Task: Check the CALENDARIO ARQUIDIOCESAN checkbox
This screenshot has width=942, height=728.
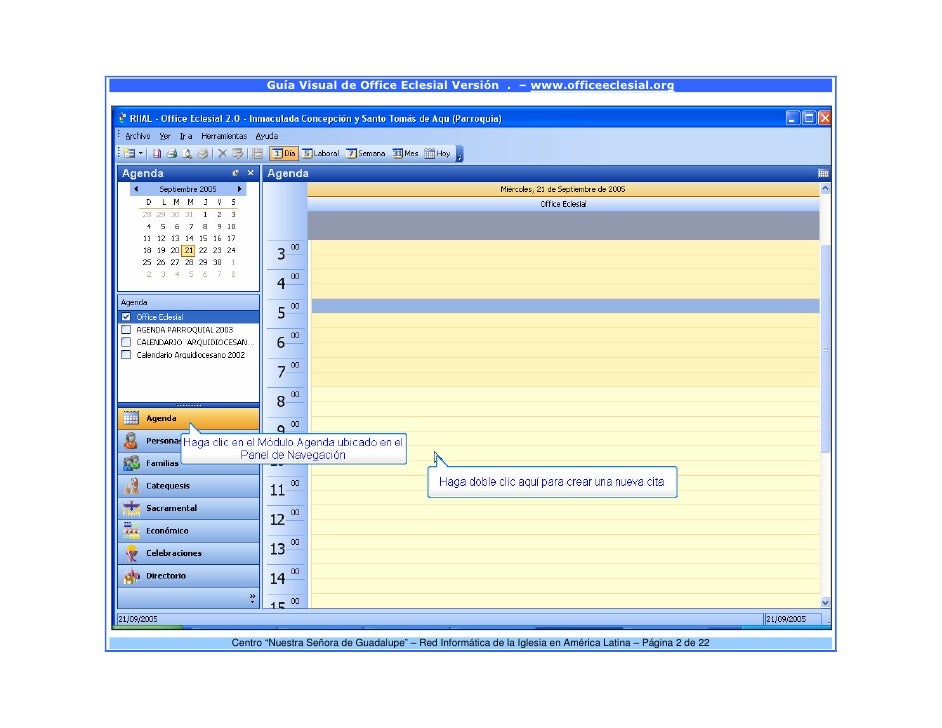Action: [126, 342]
